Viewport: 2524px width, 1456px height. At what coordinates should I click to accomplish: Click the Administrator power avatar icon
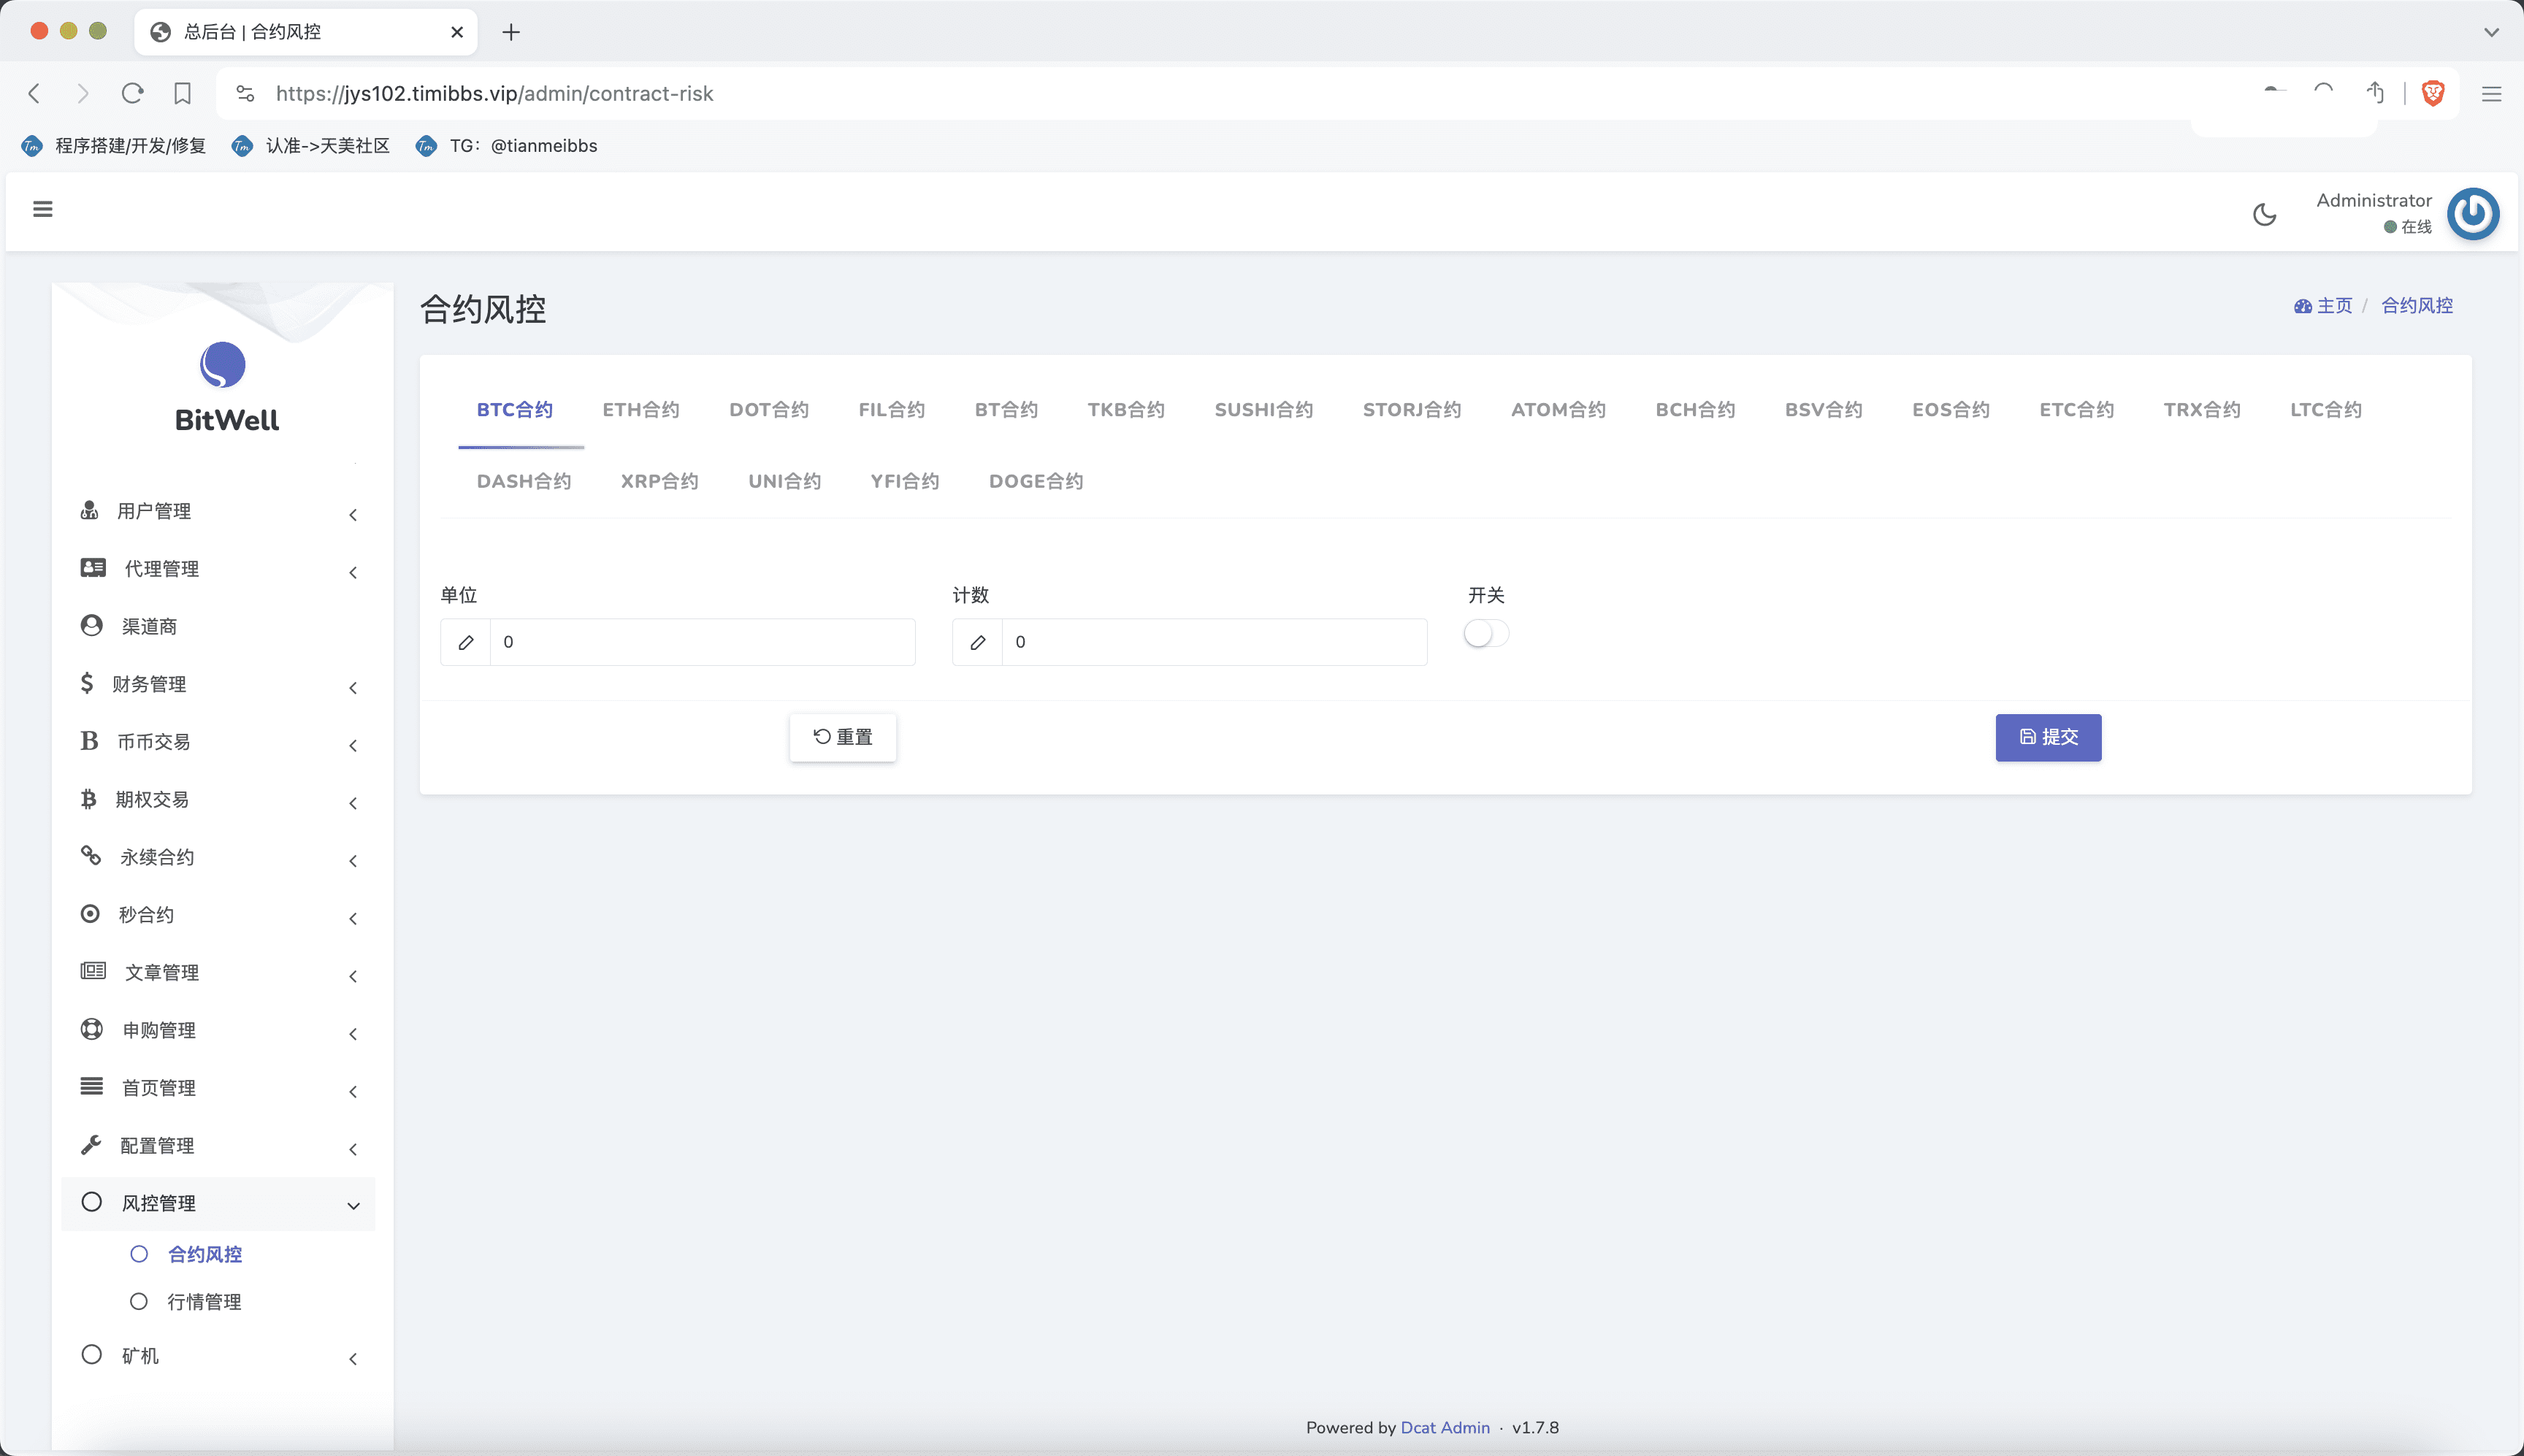click(2473, 214)
